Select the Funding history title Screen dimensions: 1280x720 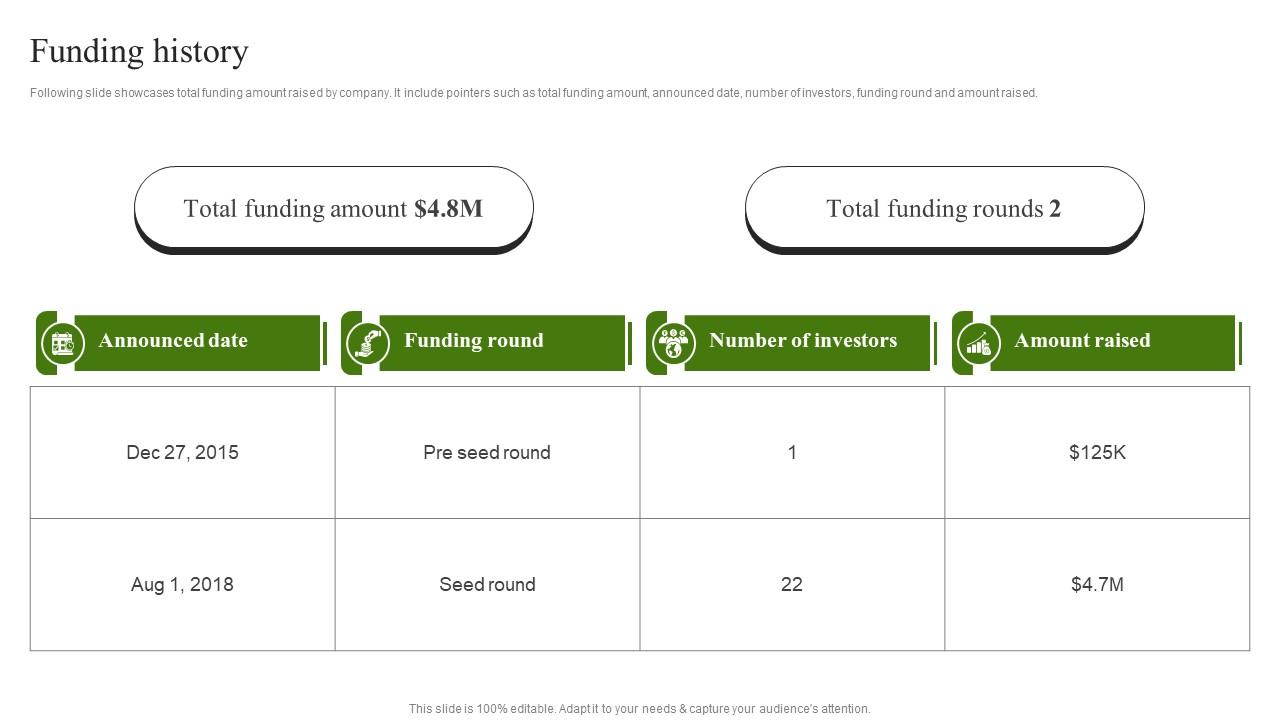click(x=139, y=51)
